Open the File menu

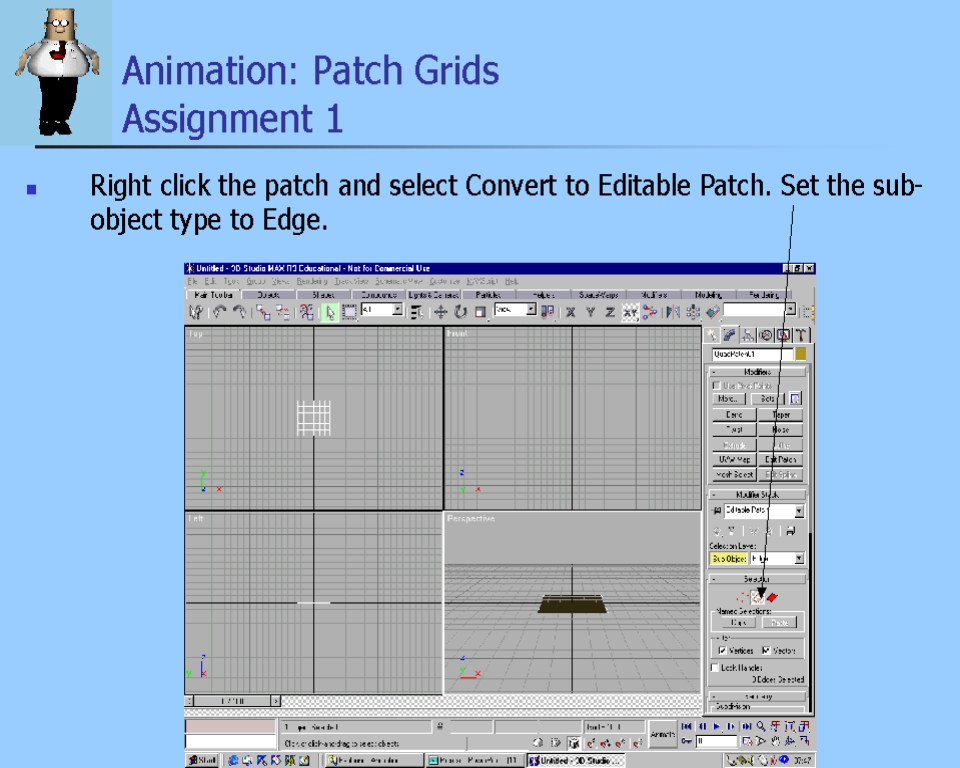point(192,282)
